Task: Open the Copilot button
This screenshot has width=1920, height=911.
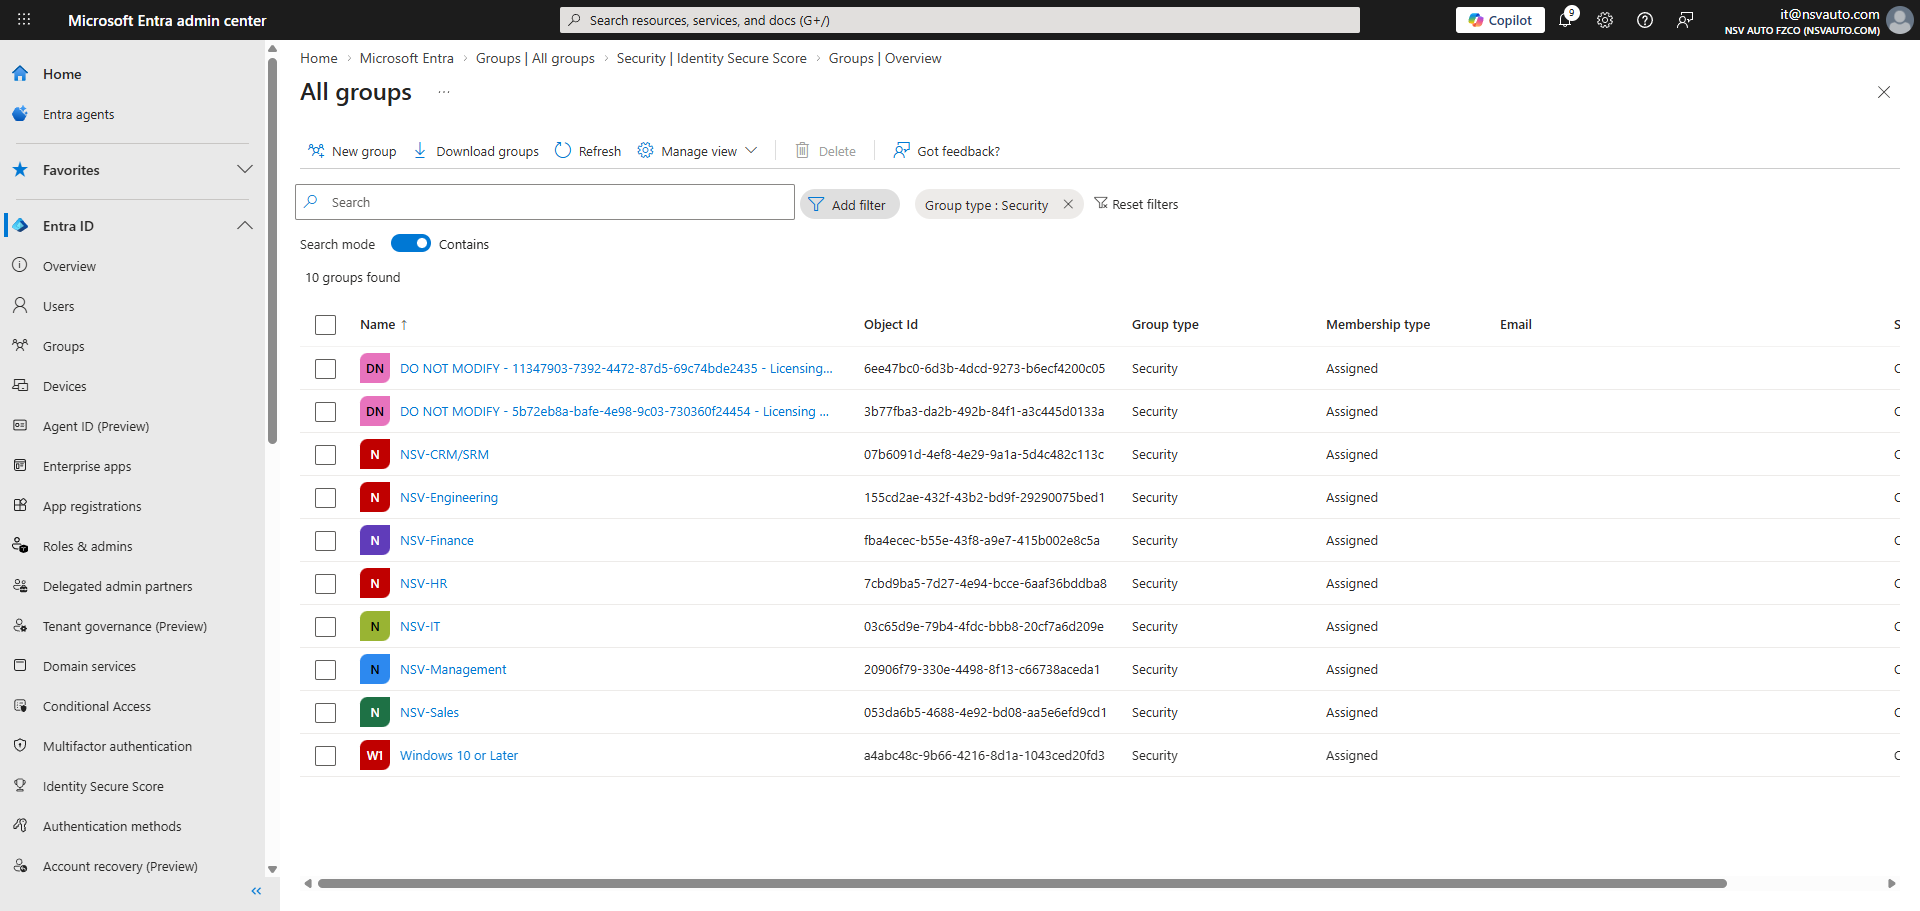Action: pyautogui.click(x=1500, y=20)
